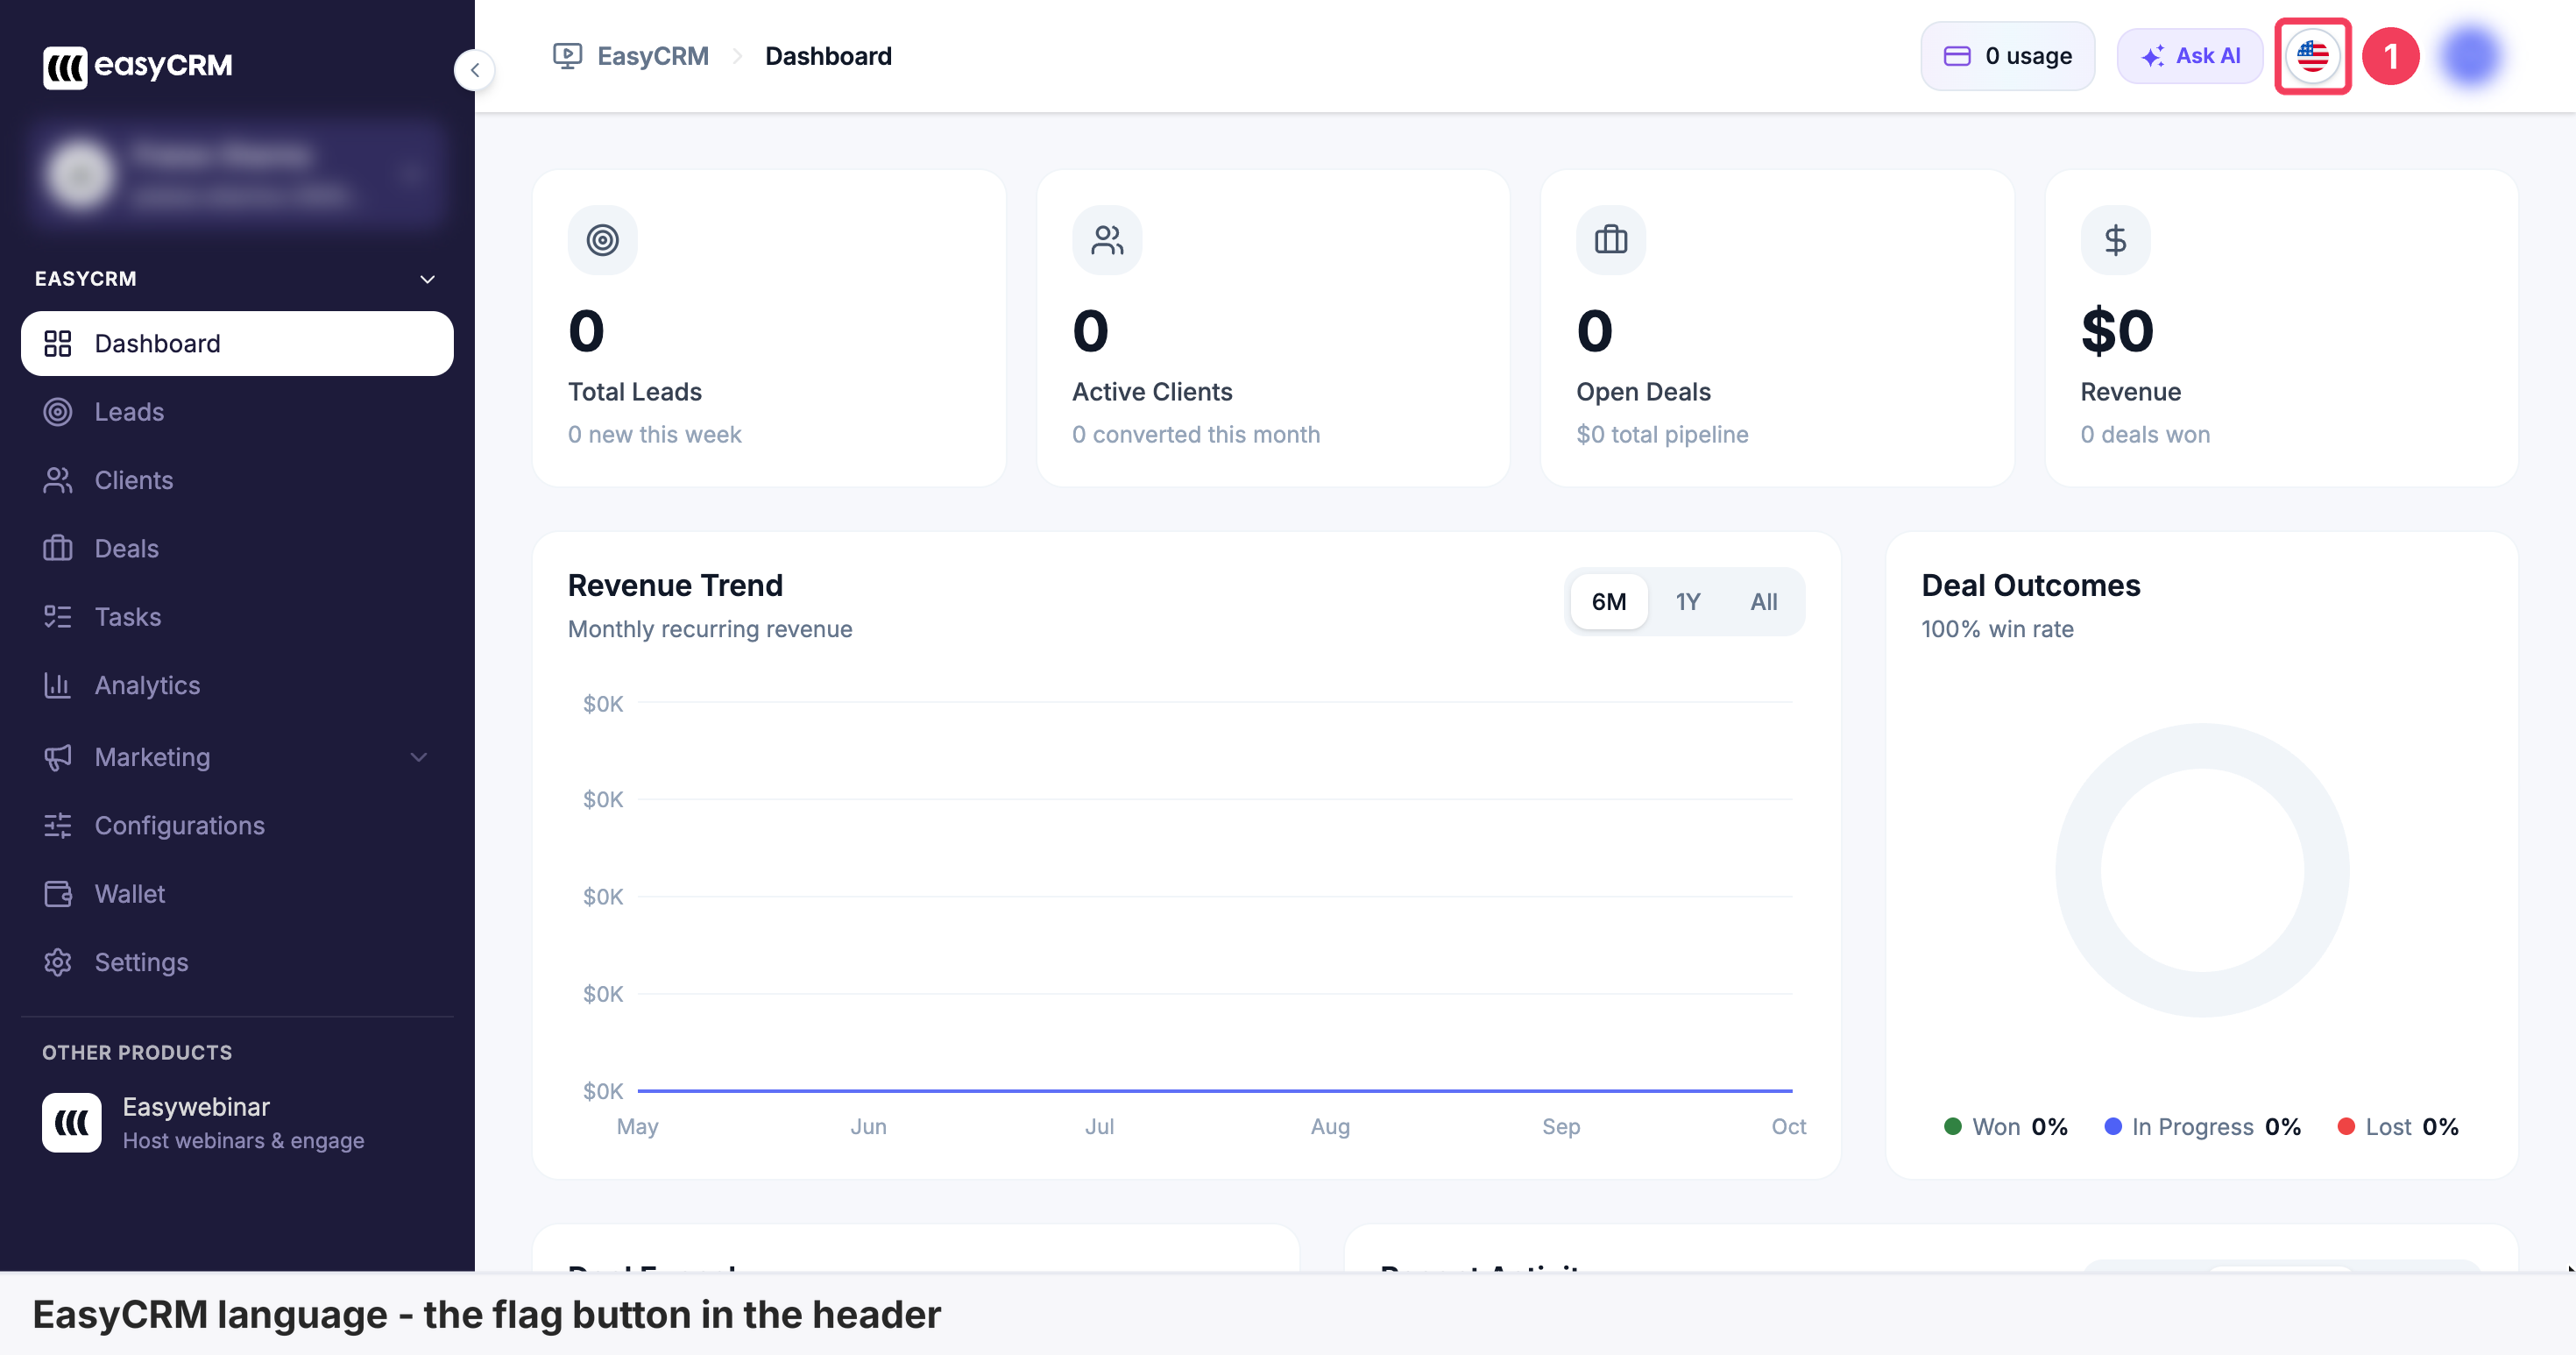The image size is (2576, 1355).
Task: Click the "0 converted this month" text
Action: coord(1195,435)
